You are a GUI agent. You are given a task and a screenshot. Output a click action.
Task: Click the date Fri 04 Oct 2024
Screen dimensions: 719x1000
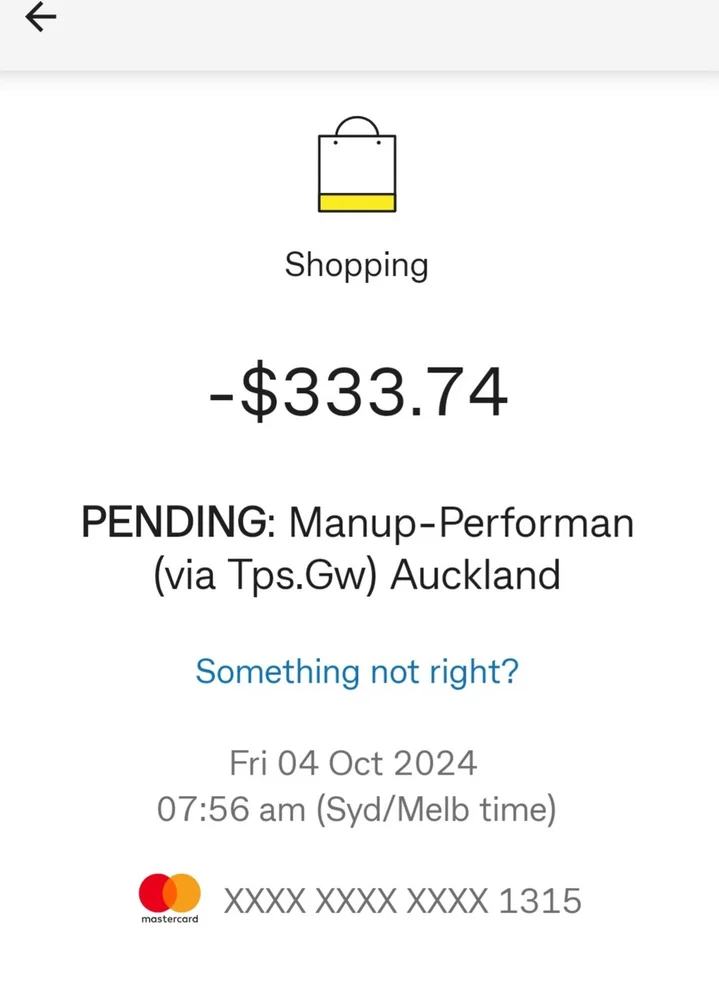(x=353, y=763)
